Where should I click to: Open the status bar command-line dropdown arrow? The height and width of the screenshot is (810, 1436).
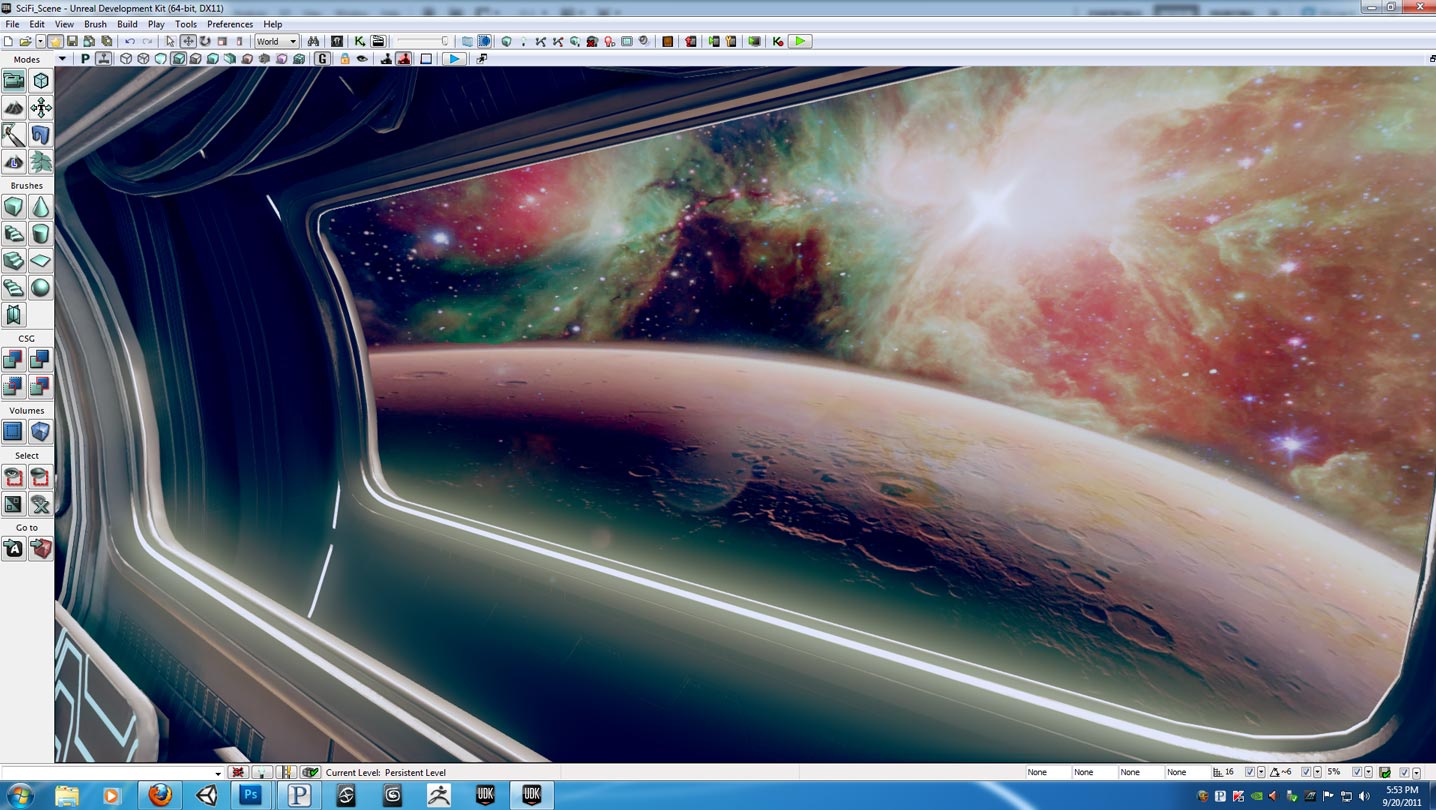click(x=218, y=773)
